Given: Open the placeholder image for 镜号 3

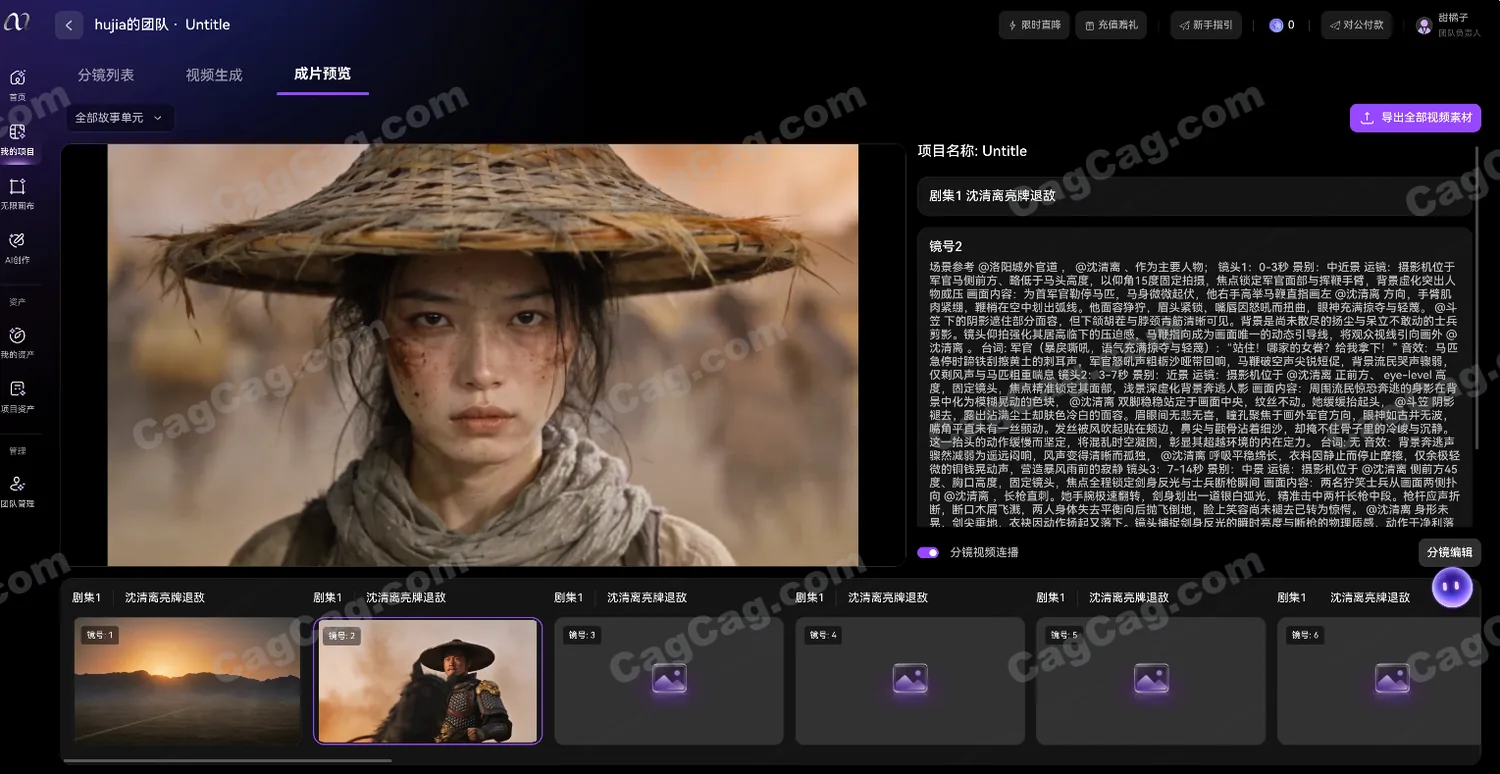Looking at the screenshot, I should point(669,679).
